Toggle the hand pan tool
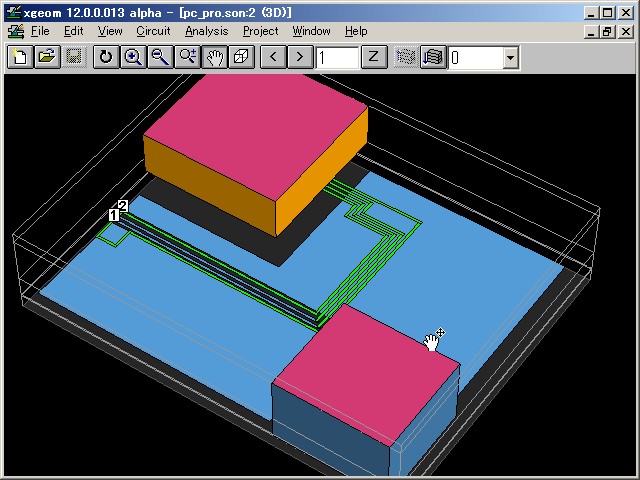This screenshot has width=640, height=480. pos(215,57)
